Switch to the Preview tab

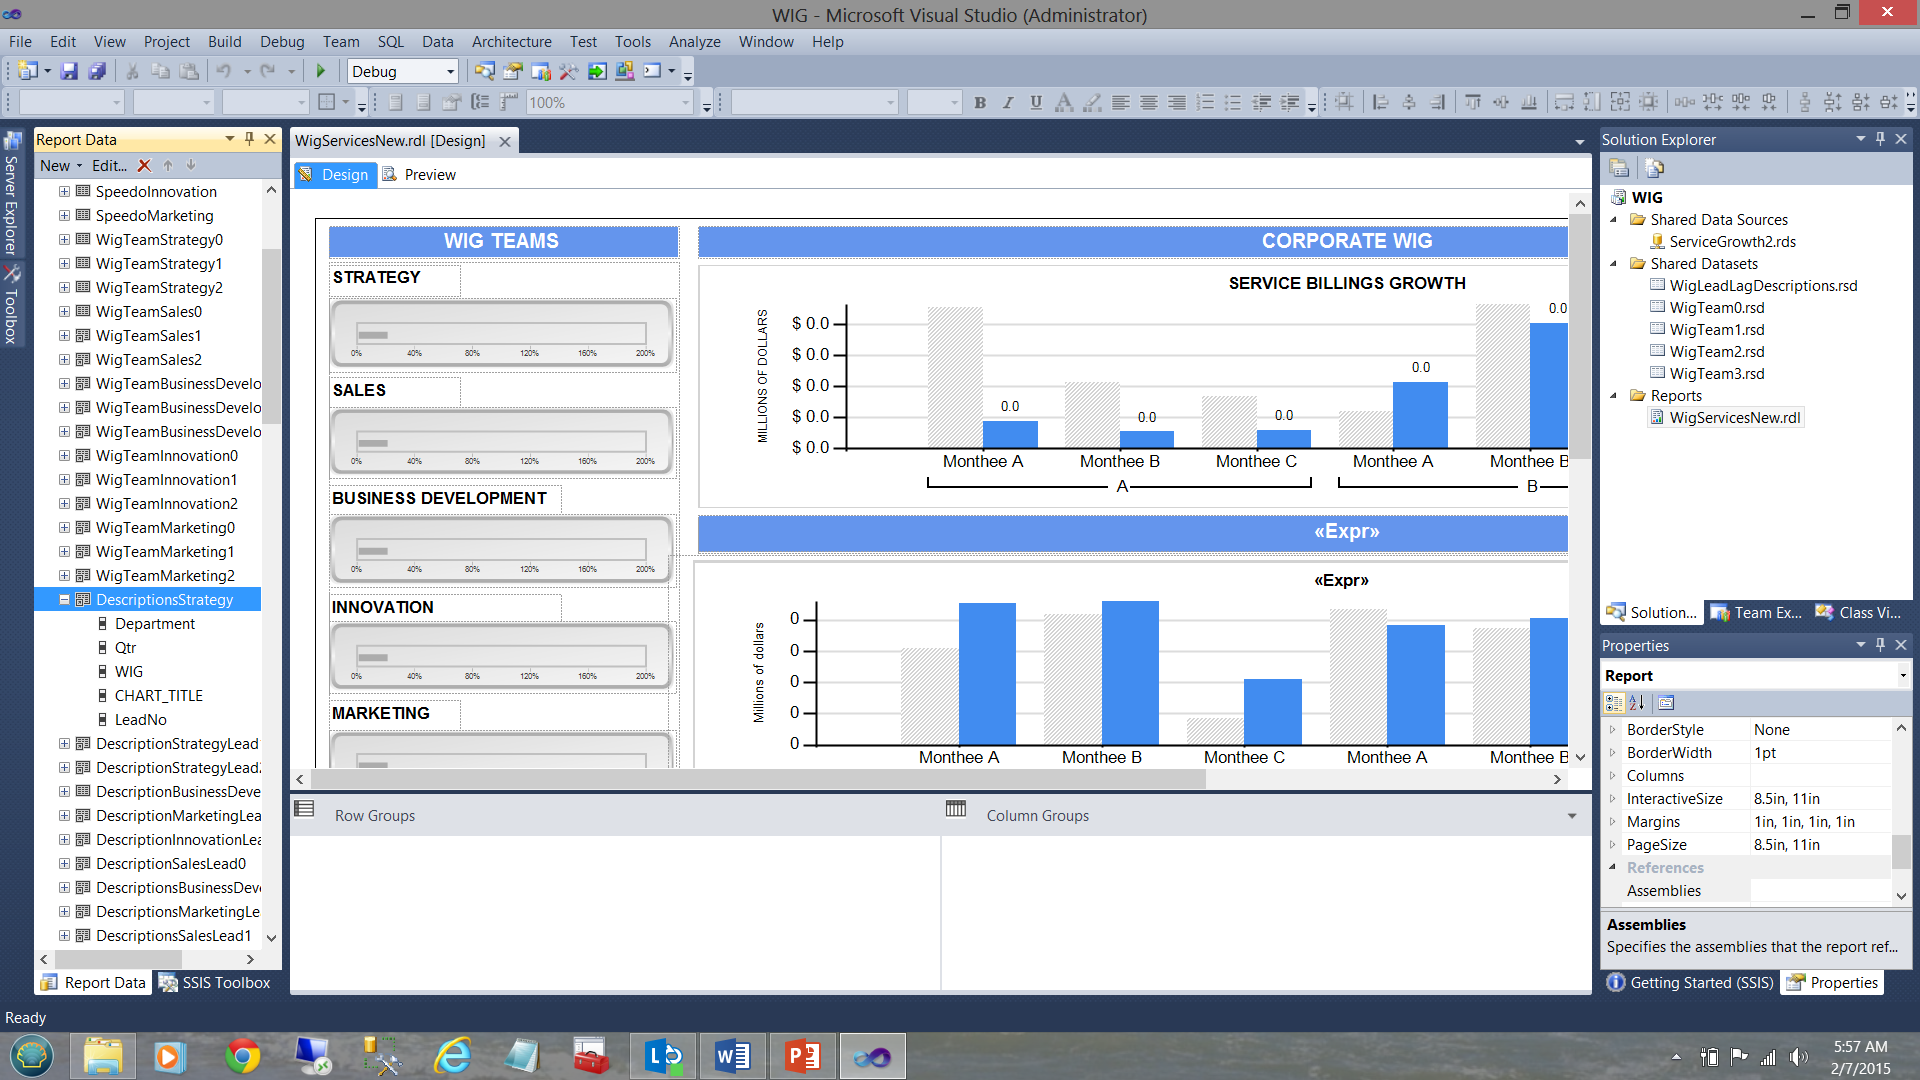tap(420, 175)
